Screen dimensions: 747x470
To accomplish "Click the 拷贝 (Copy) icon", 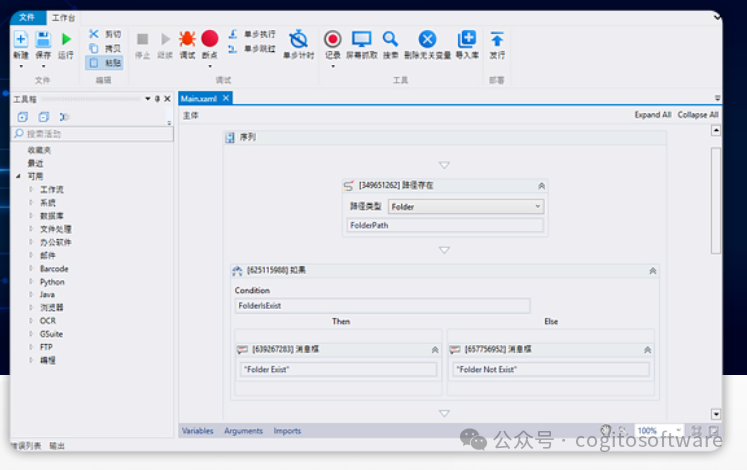I will click(93, 48).
